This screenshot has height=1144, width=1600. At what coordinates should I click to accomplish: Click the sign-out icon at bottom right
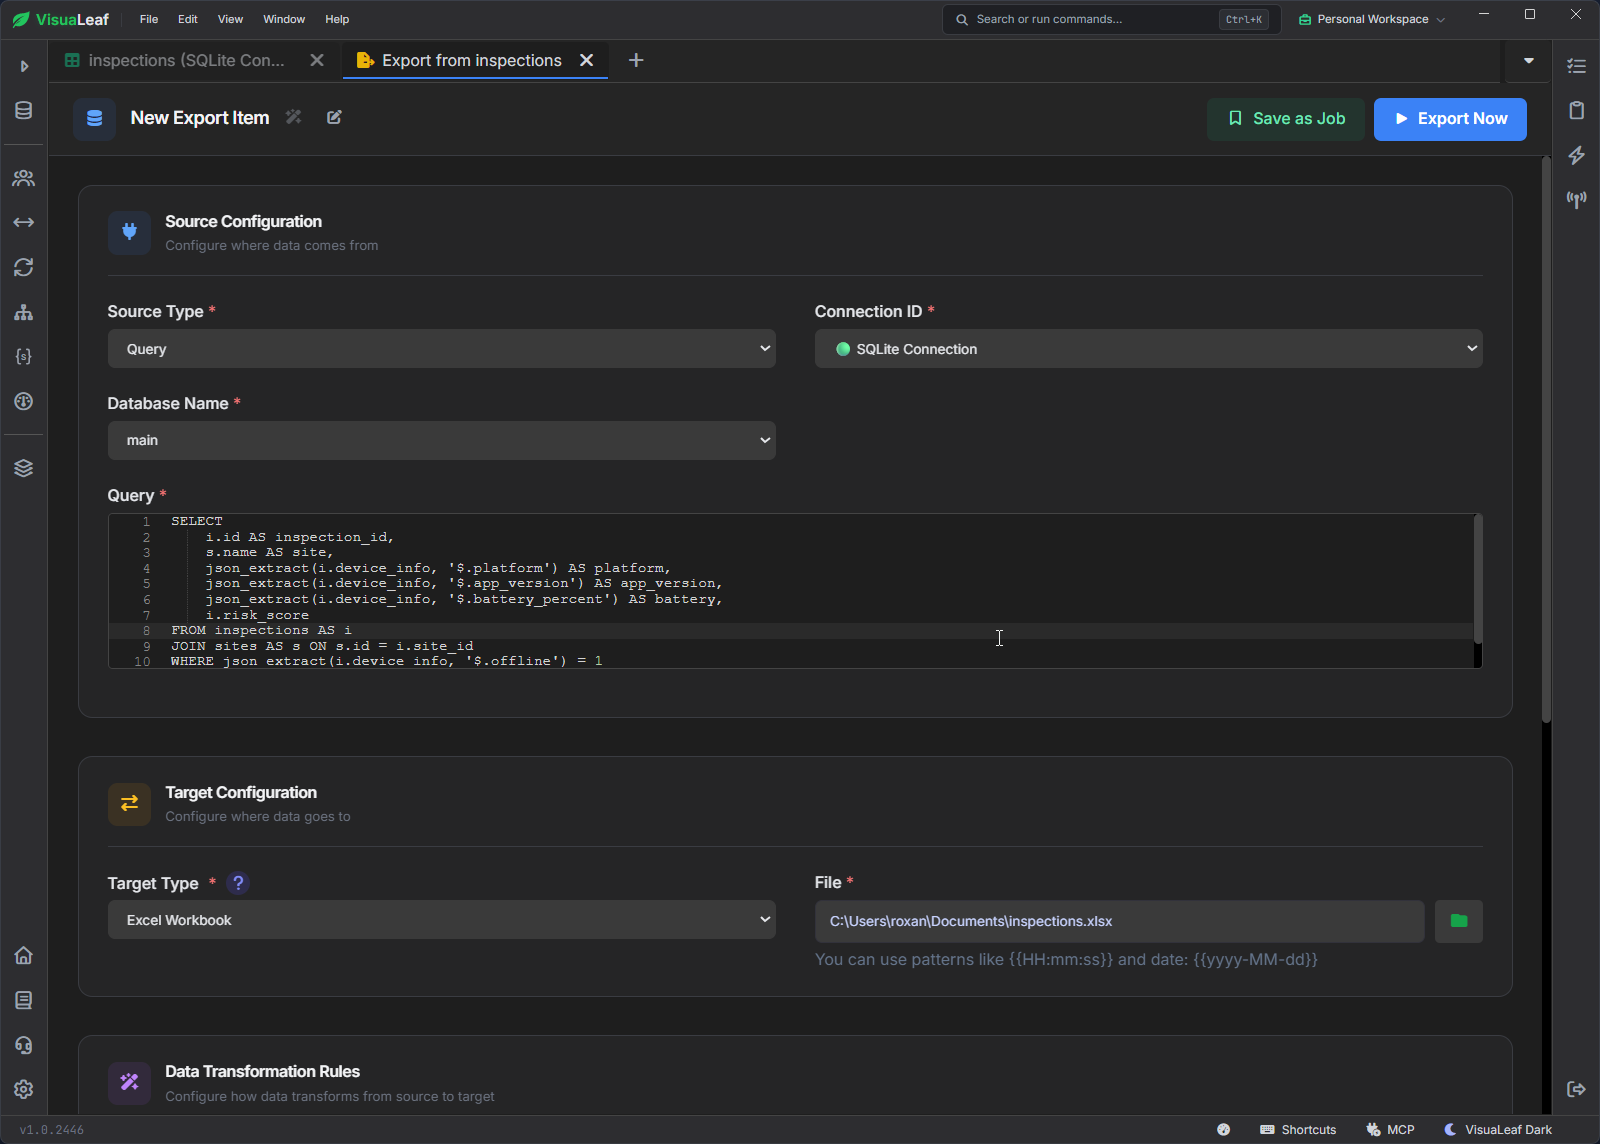click(1577, 1089)
